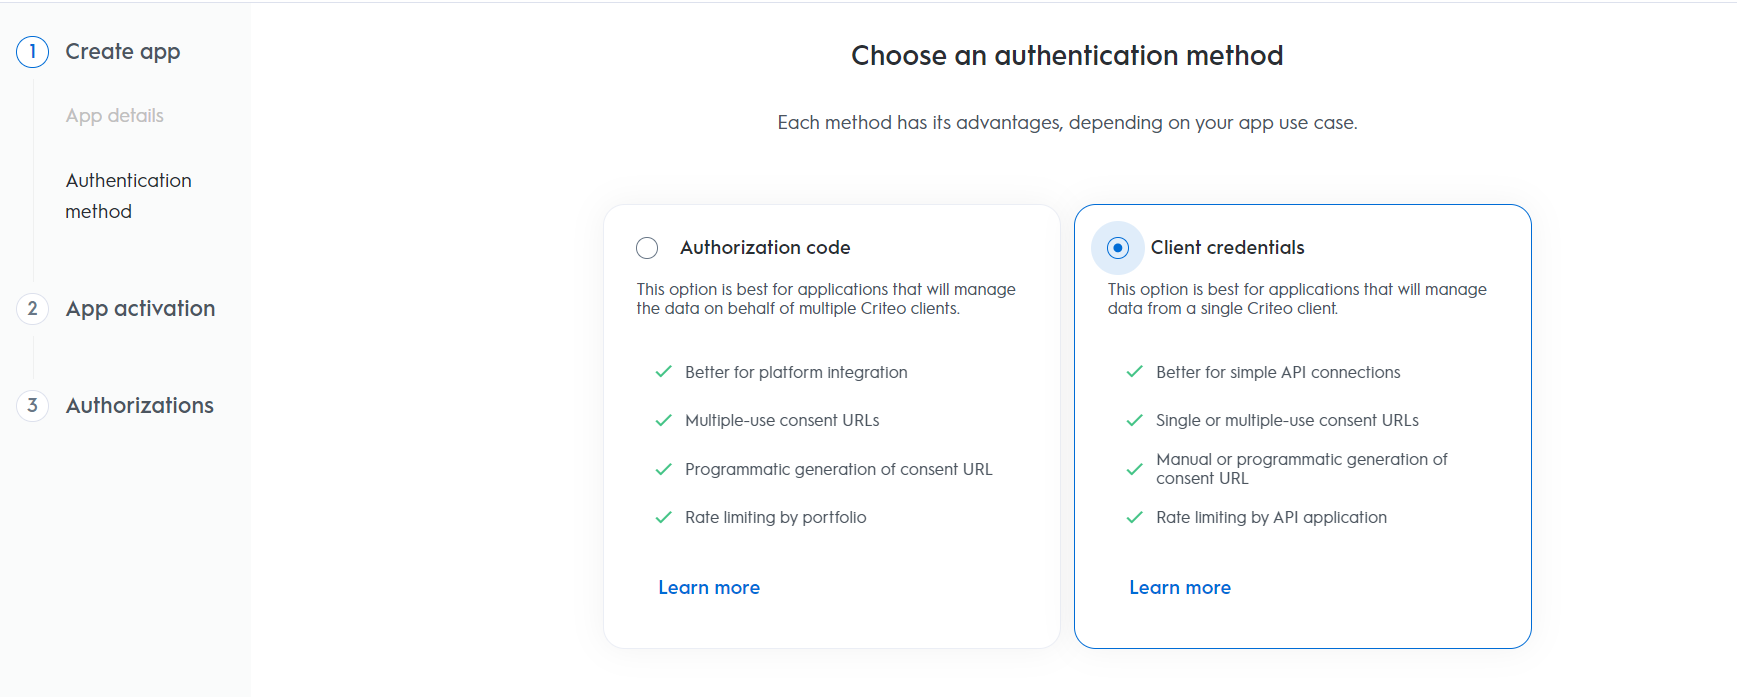Open Learn more under Client credentials
The width and height of the screenshot is (1737, 697).
point(1180,588)
